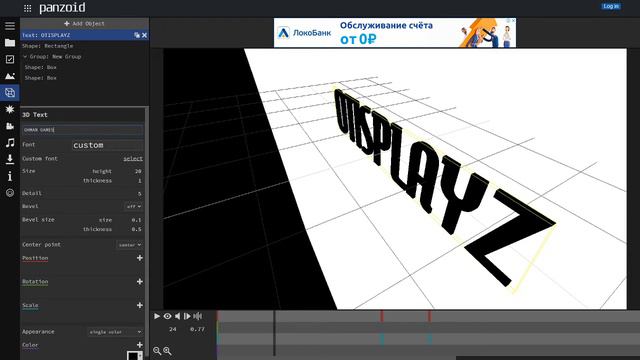Click the Log in button
The width and height of the screenshot is (640, 360).
tap(611, 6)
